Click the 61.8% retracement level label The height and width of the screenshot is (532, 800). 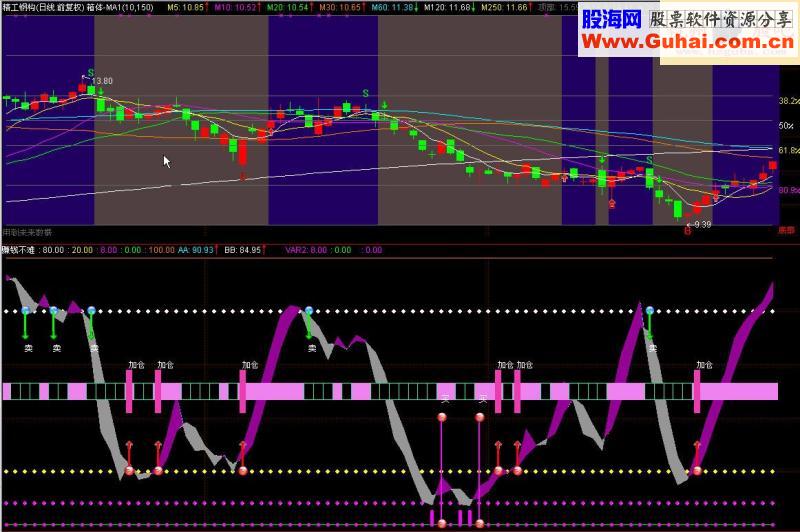[x=789, y=150]
